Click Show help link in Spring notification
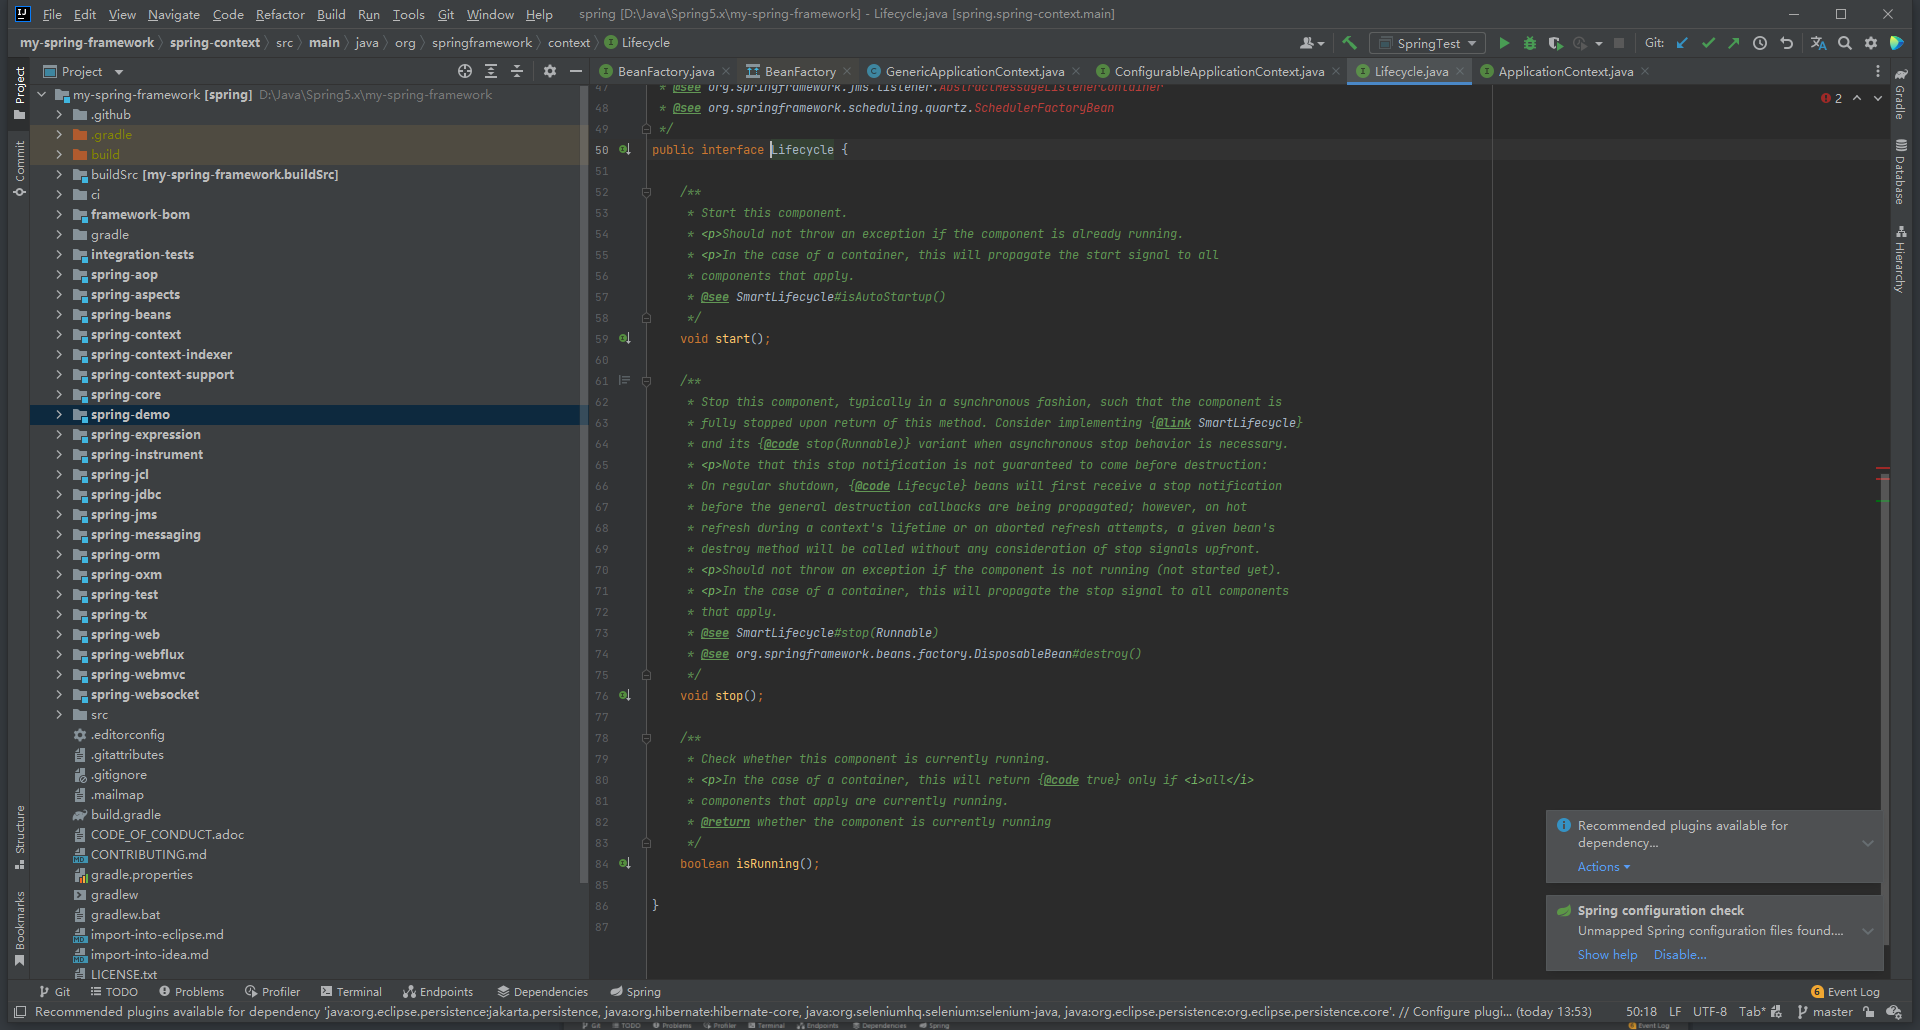This screenshot has width=1920, height=1030. (1607, 955)
